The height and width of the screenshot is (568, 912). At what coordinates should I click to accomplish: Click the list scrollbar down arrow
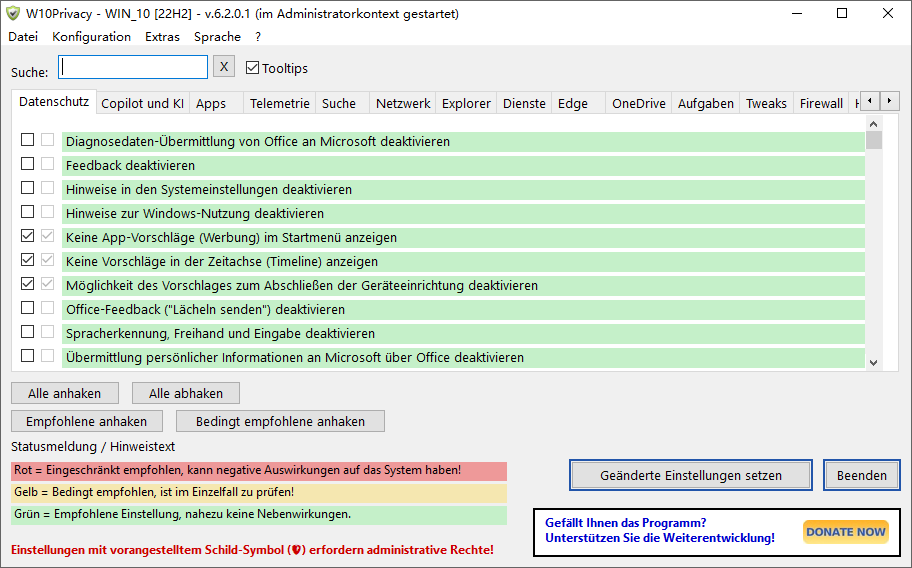(x=873, y=362)
